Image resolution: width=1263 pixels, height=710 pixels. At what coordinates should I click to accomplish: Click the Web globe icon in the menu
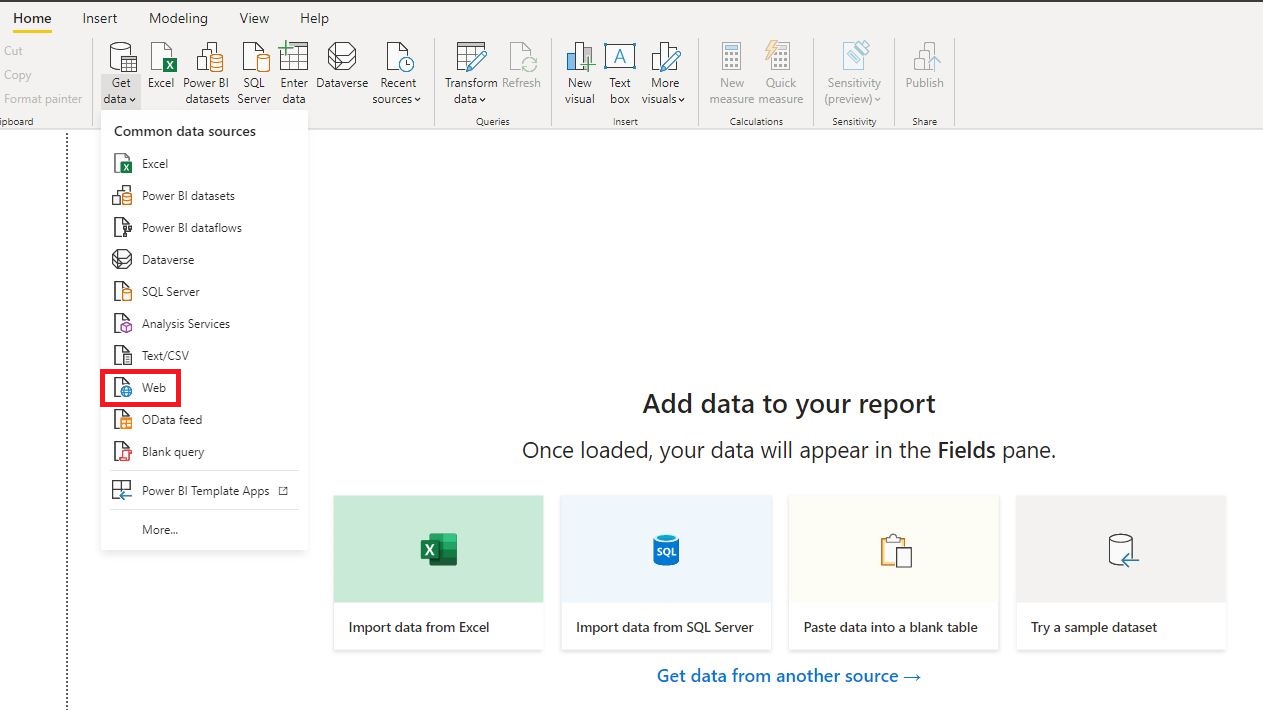(122, 388)
